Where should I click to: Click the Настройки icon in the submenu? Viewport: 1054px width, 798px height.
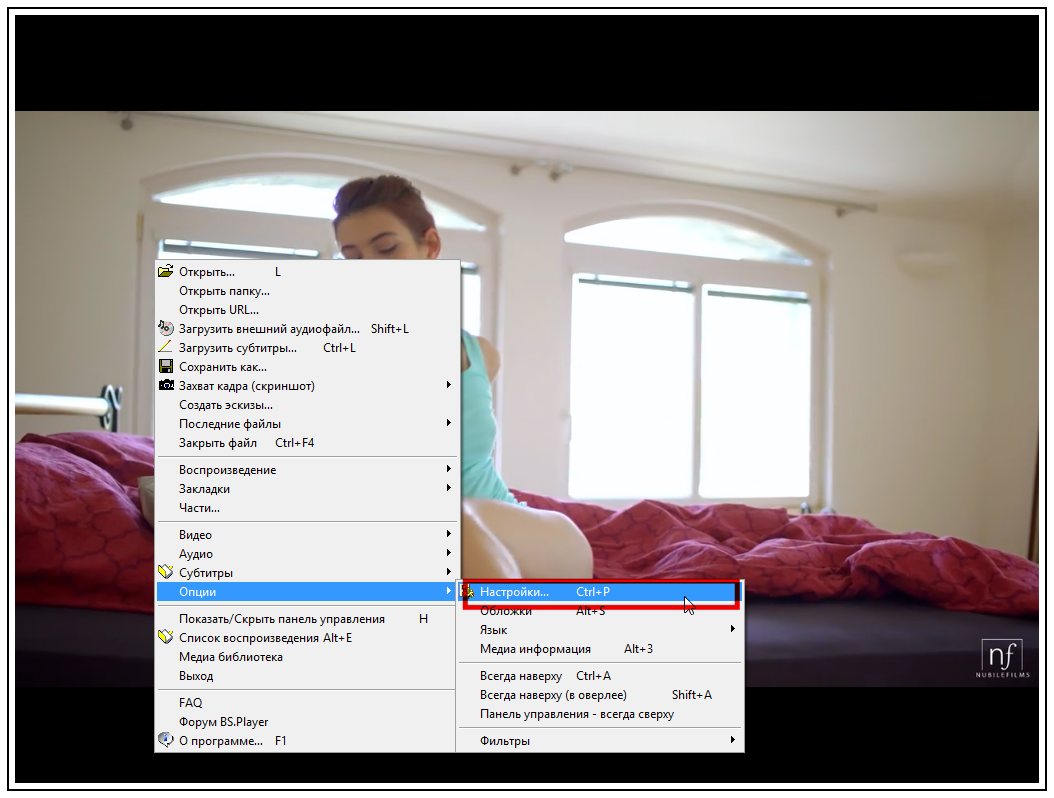pyautogui.click(x=467, y=592)
